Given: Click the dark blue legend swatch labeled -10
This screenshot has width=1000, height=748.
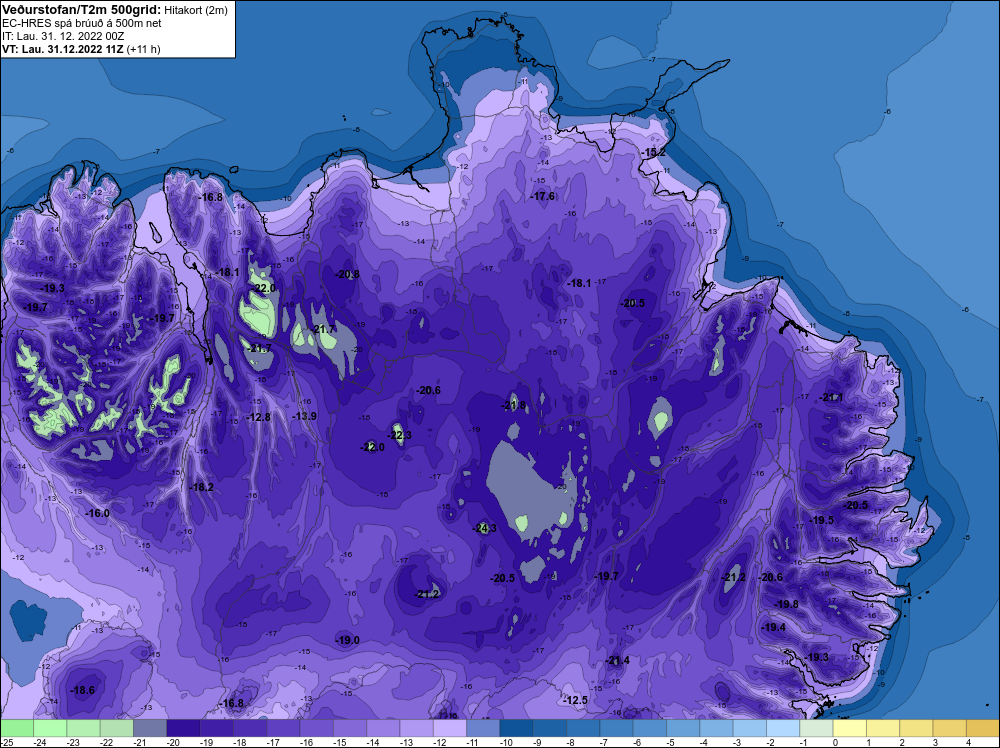Looking at the screenshot, I should pyautogui.click(x=516, y=728).
